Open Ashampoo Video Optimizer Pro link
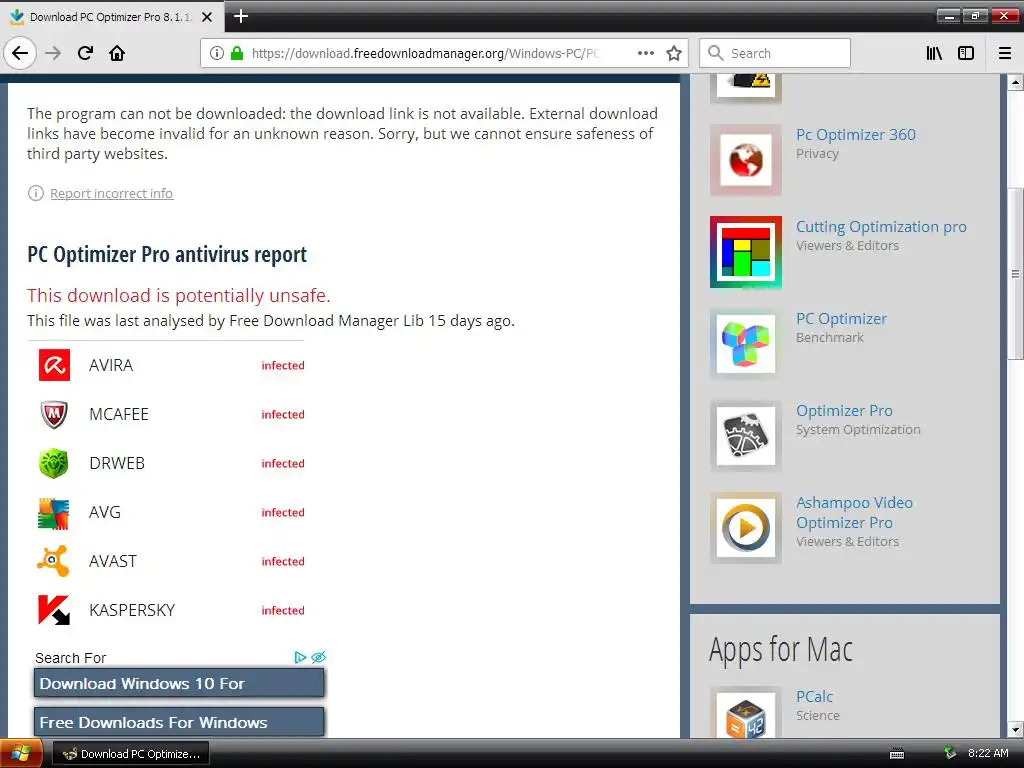 point(854,513)
